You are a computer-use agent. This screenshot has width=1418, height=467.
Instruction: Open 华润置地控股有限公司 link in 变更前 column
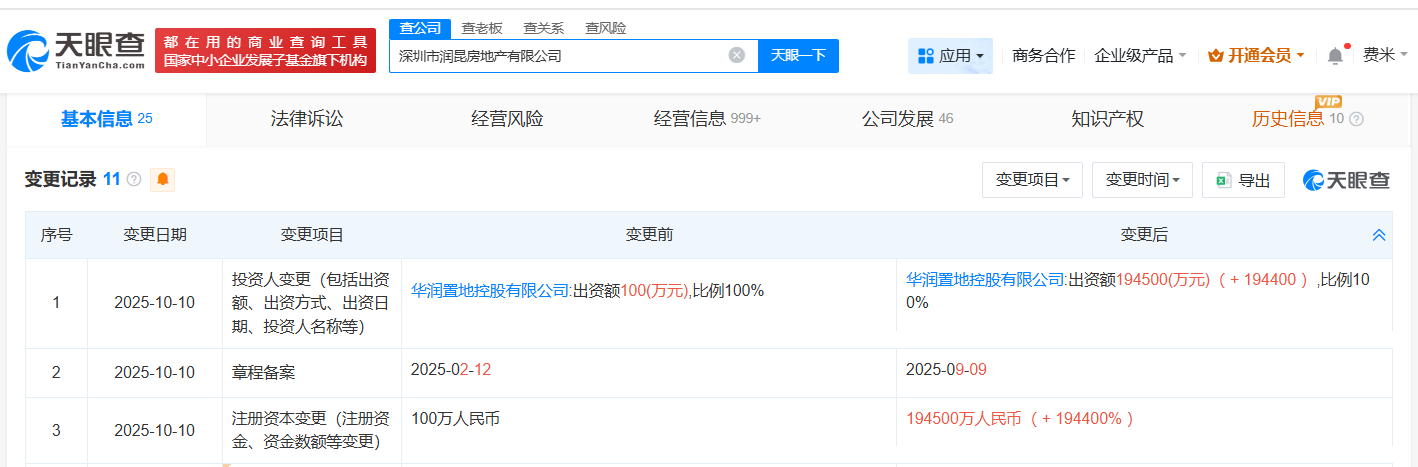(x=490, y=291)
